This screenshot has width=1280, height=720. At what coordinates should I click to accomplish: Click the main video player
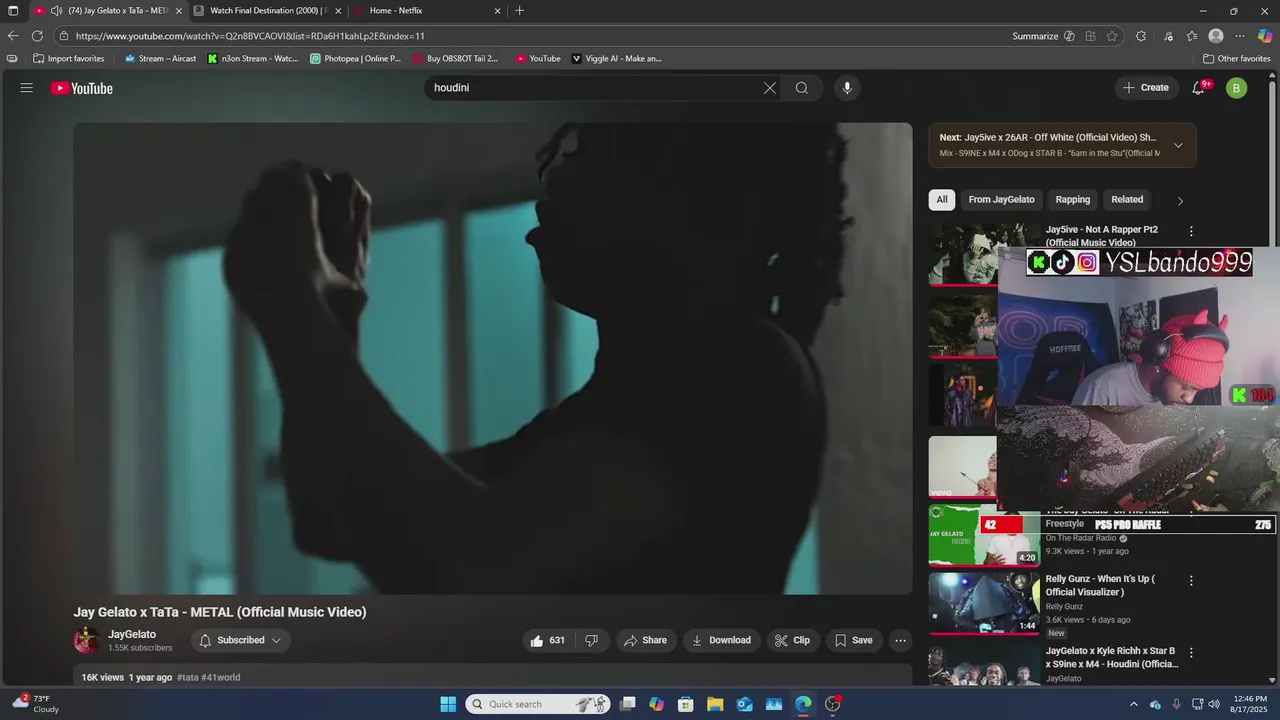[x=493, y=359]
